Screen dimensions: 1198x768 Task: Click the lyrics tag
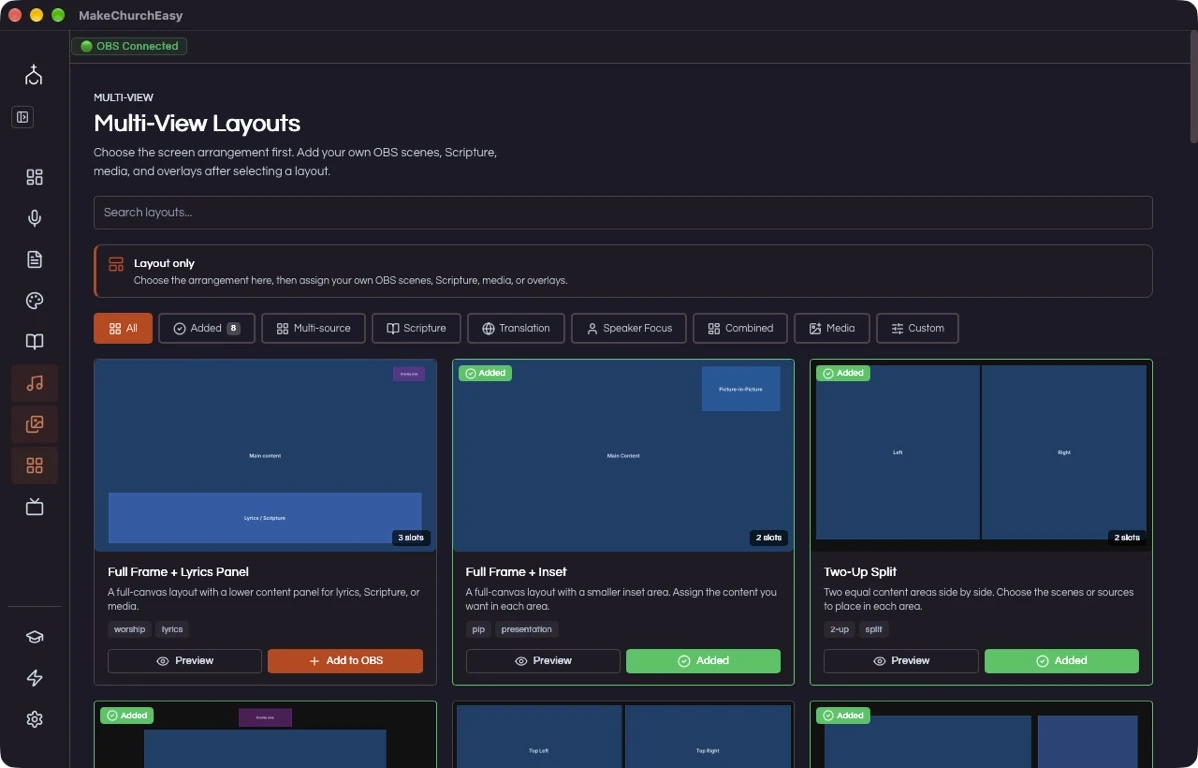click(x=172, y=630)
